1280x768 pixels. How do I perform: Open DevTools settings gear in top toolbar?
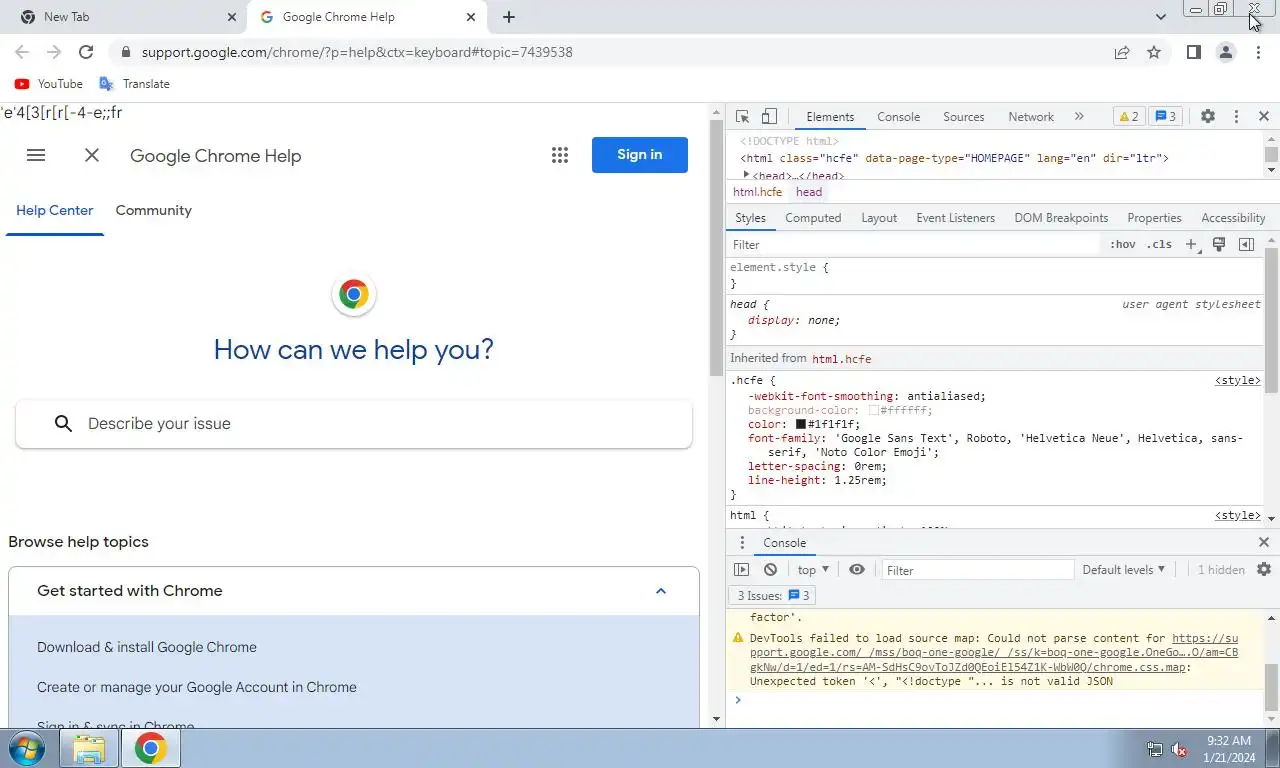pyautogui.click(x=1208, y=117)
